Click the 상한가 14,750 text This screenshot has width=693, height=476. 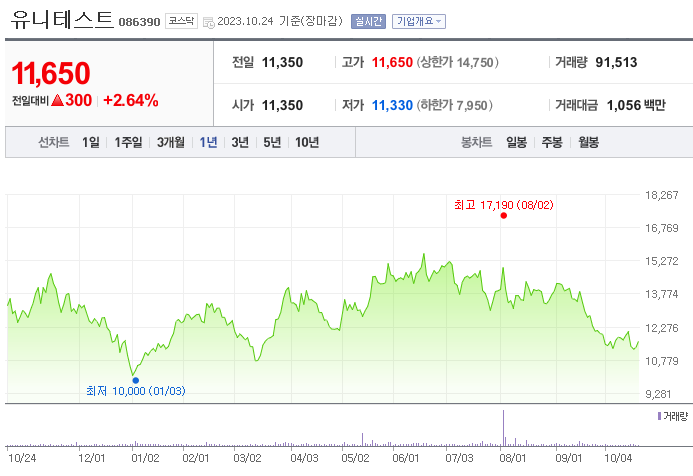[457, 62]
